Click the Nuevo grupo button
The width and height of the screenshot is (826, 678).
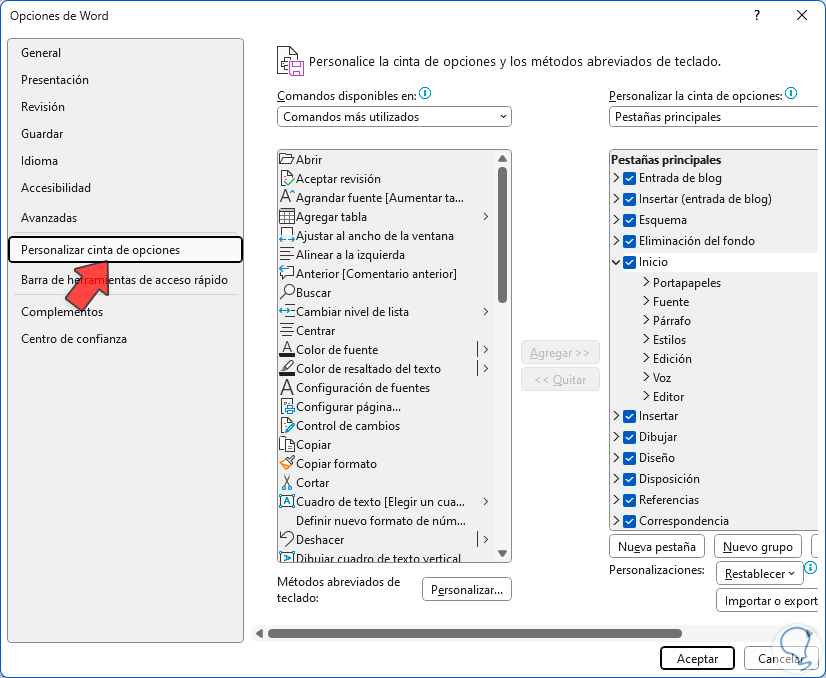coord(758,547)
